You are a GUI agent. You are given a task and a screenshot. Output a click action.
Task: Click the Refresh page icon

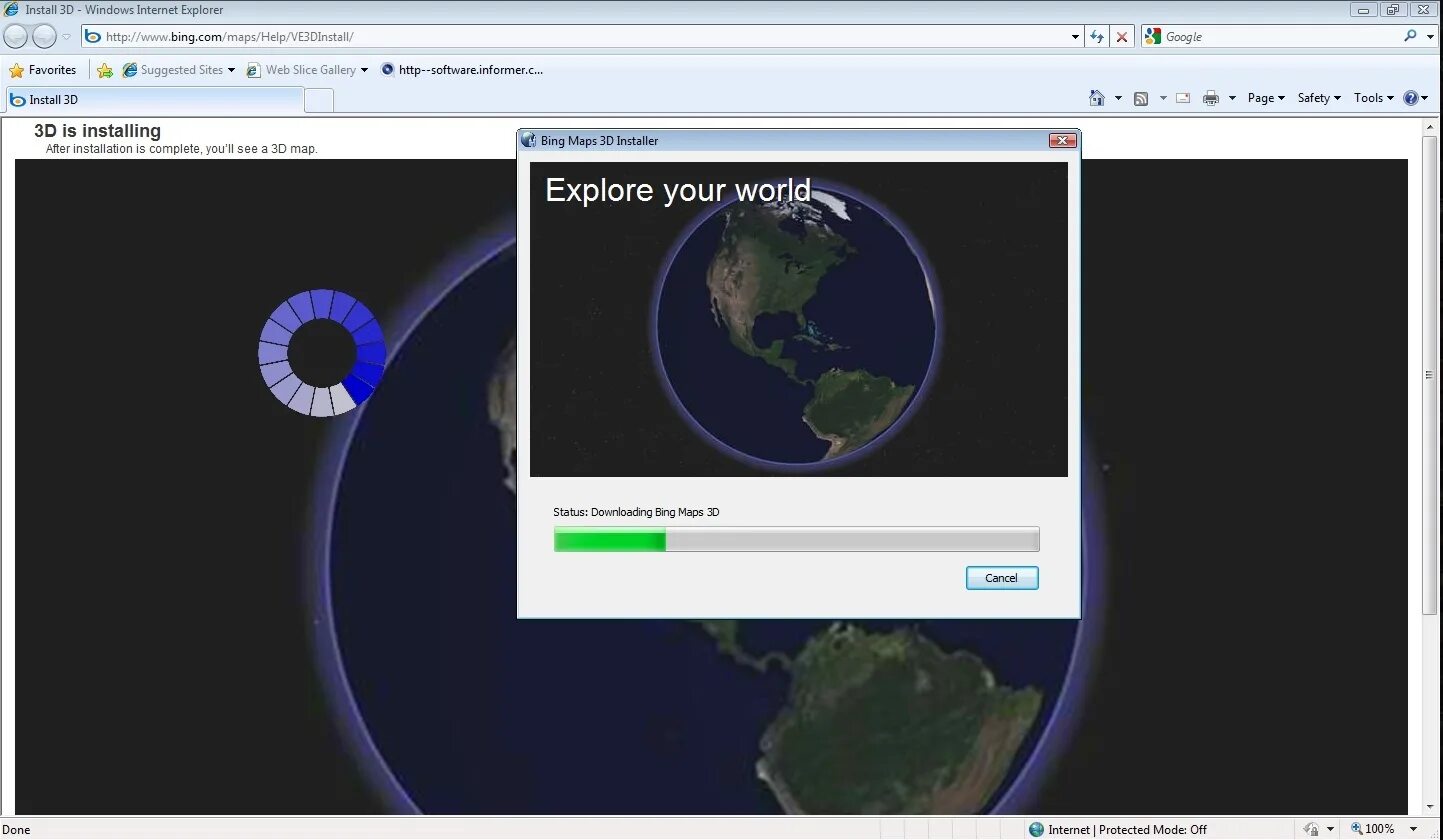pos(1097,37)
